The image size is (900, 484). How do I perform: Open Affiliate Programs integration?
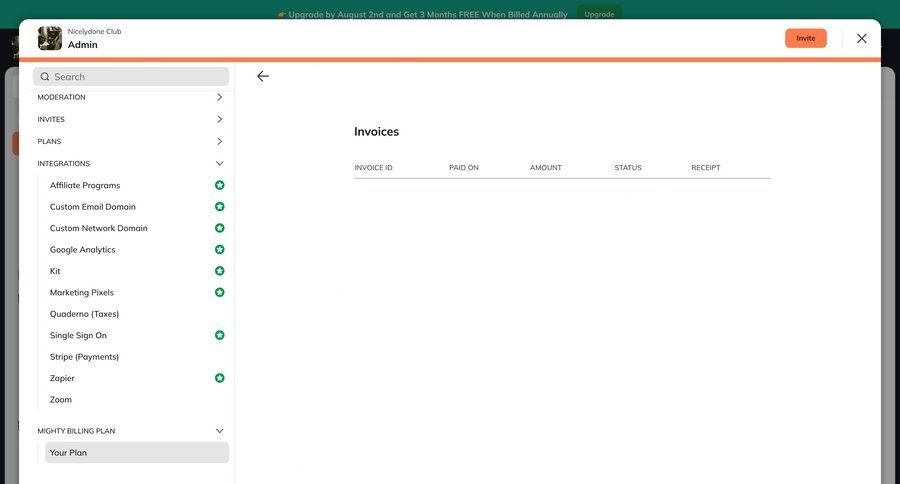coord(85,185)
